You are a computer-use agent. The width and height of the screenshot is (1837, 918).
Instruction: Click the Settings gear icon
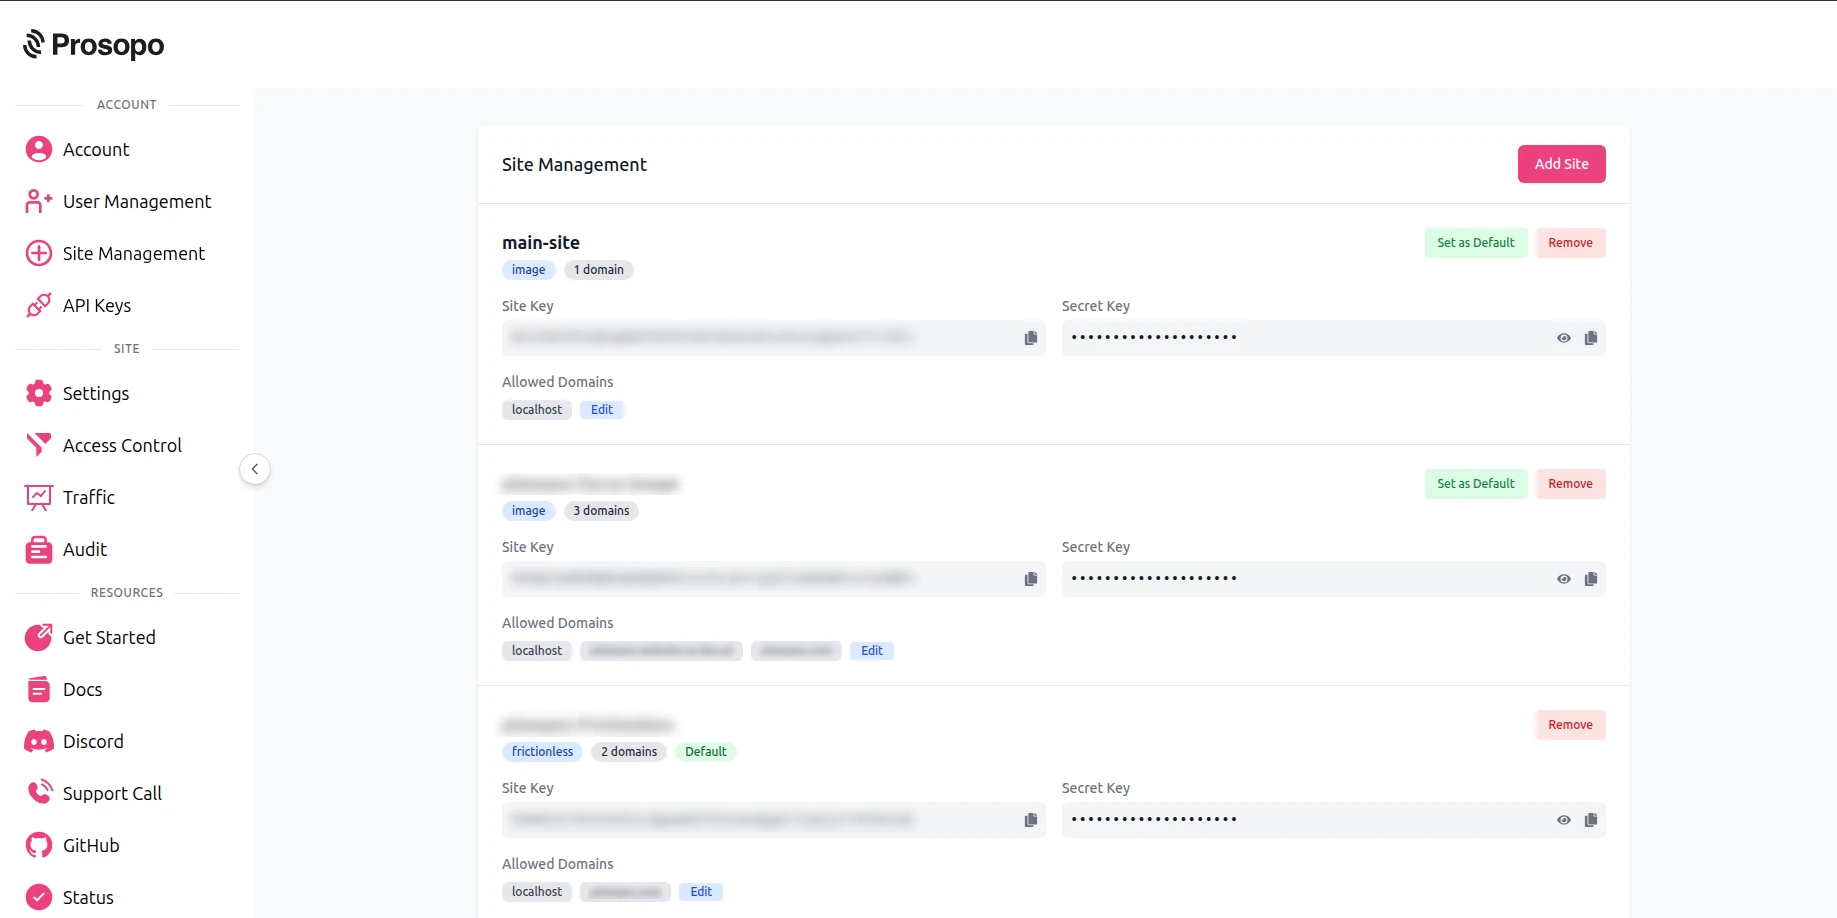[x=39, y=393]
